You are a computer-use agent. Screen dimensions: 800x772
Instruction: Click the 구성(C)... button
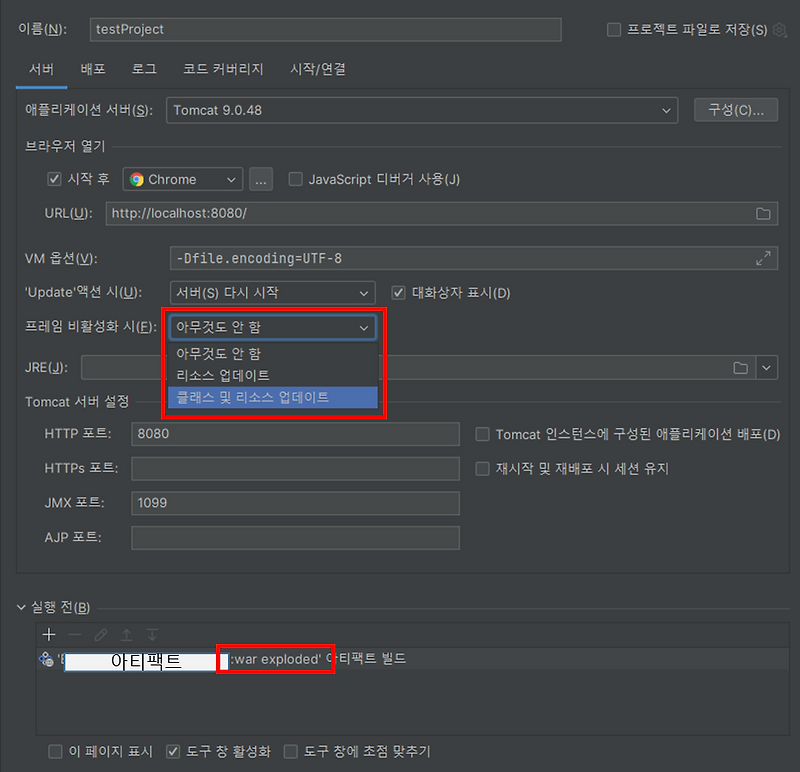(736, 110)
